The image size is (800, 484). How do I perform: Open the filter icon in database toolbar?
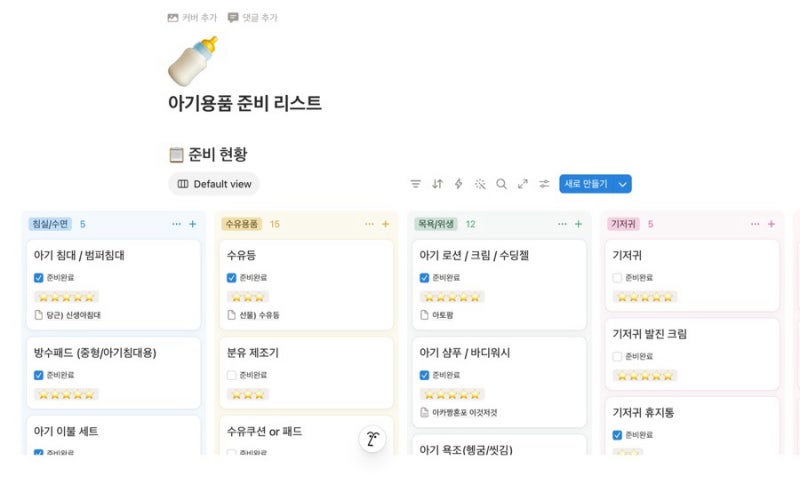[x=416, y=184]
